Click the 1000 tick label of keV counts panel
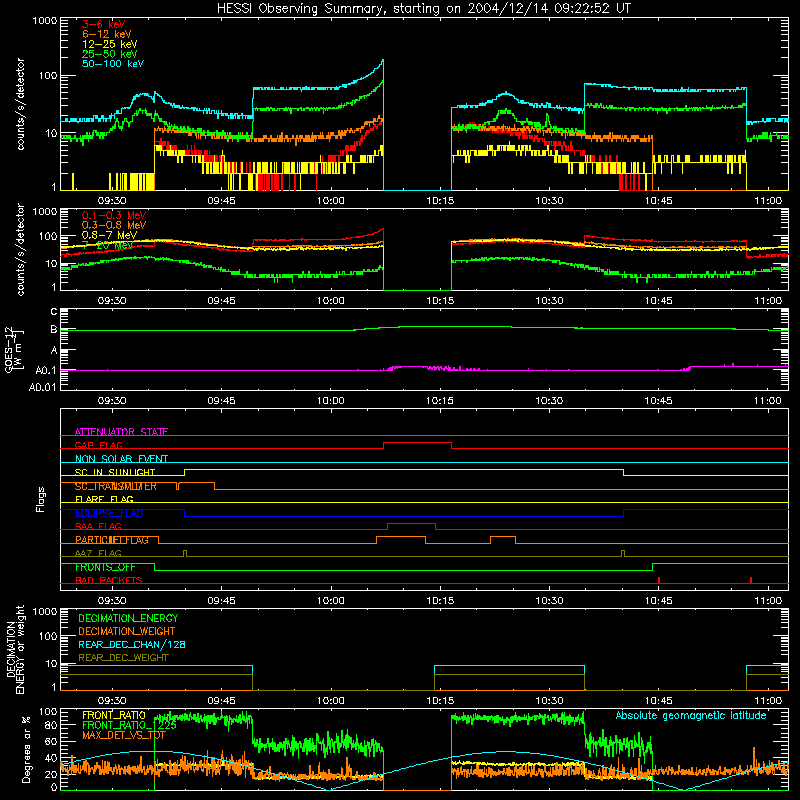 45,21
